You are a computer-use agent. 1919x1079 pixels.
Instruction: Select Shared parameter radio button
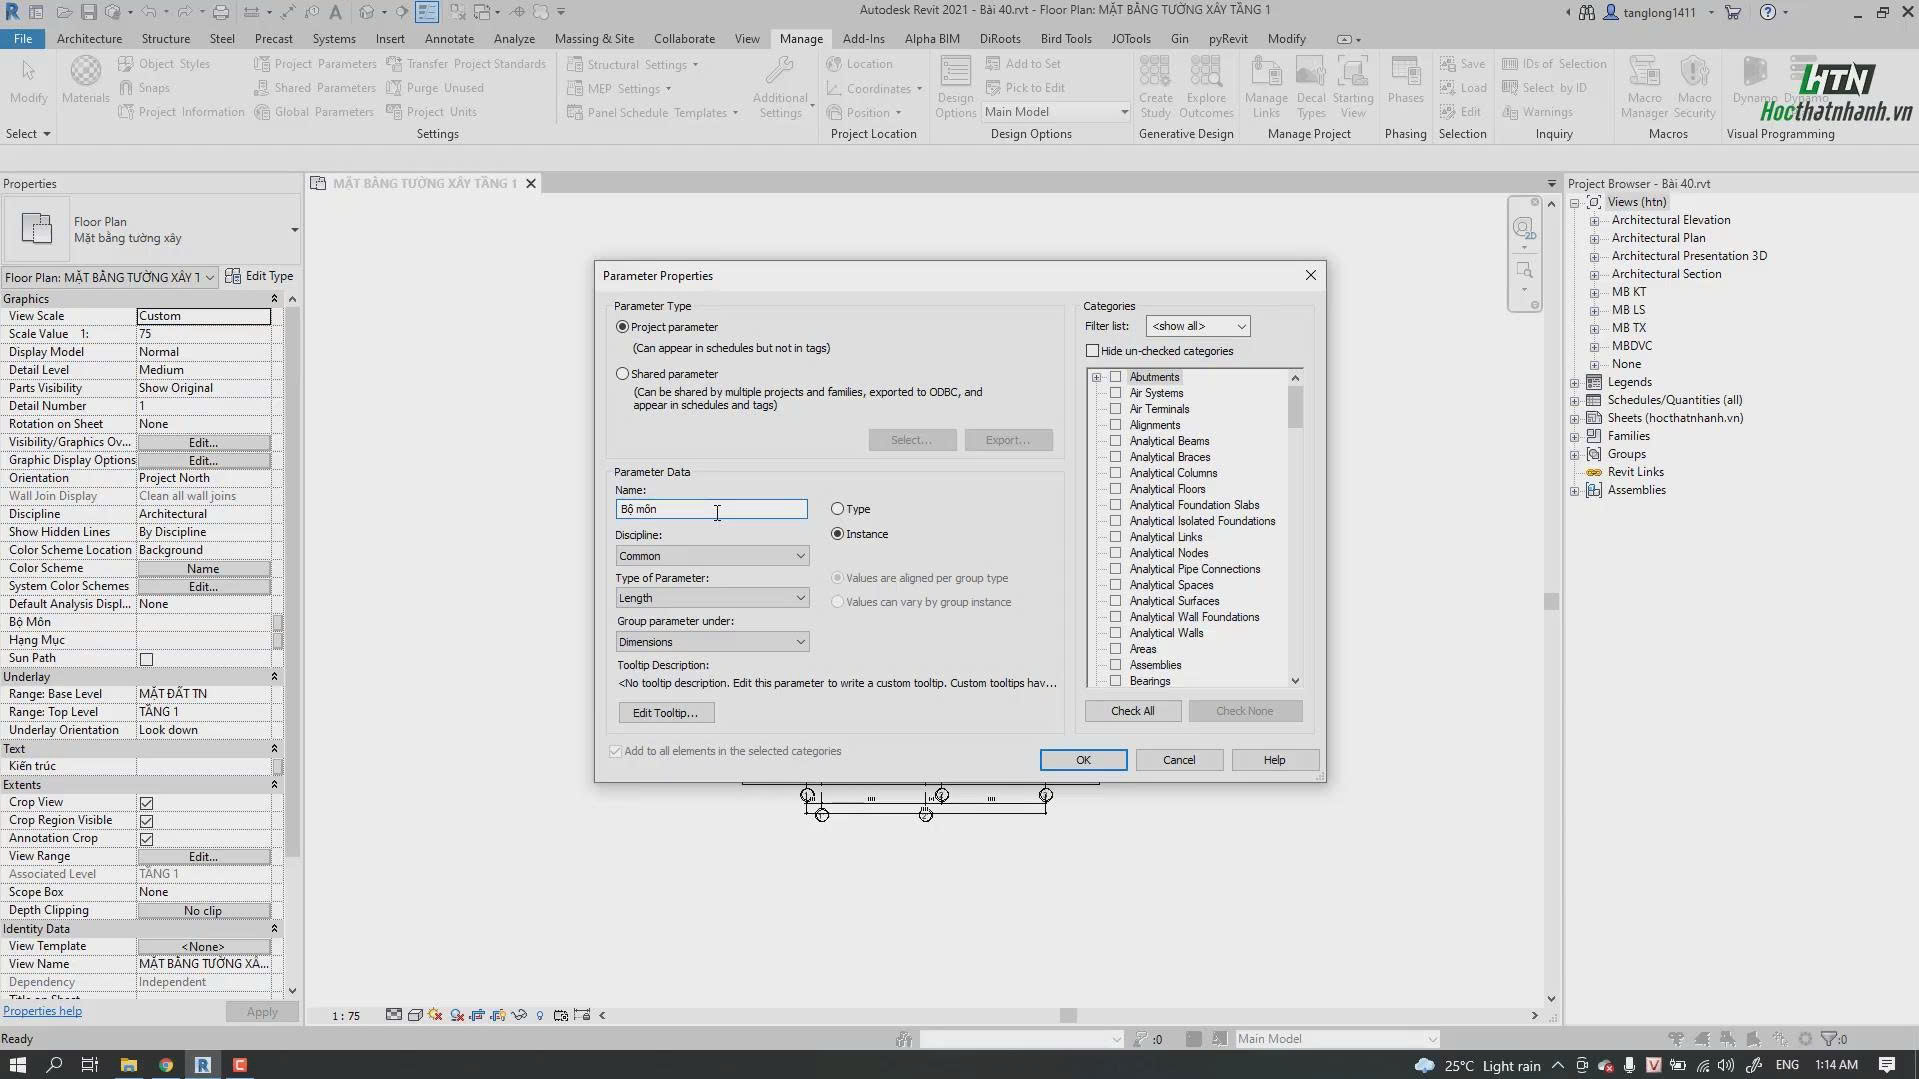[x=623, y=374]
